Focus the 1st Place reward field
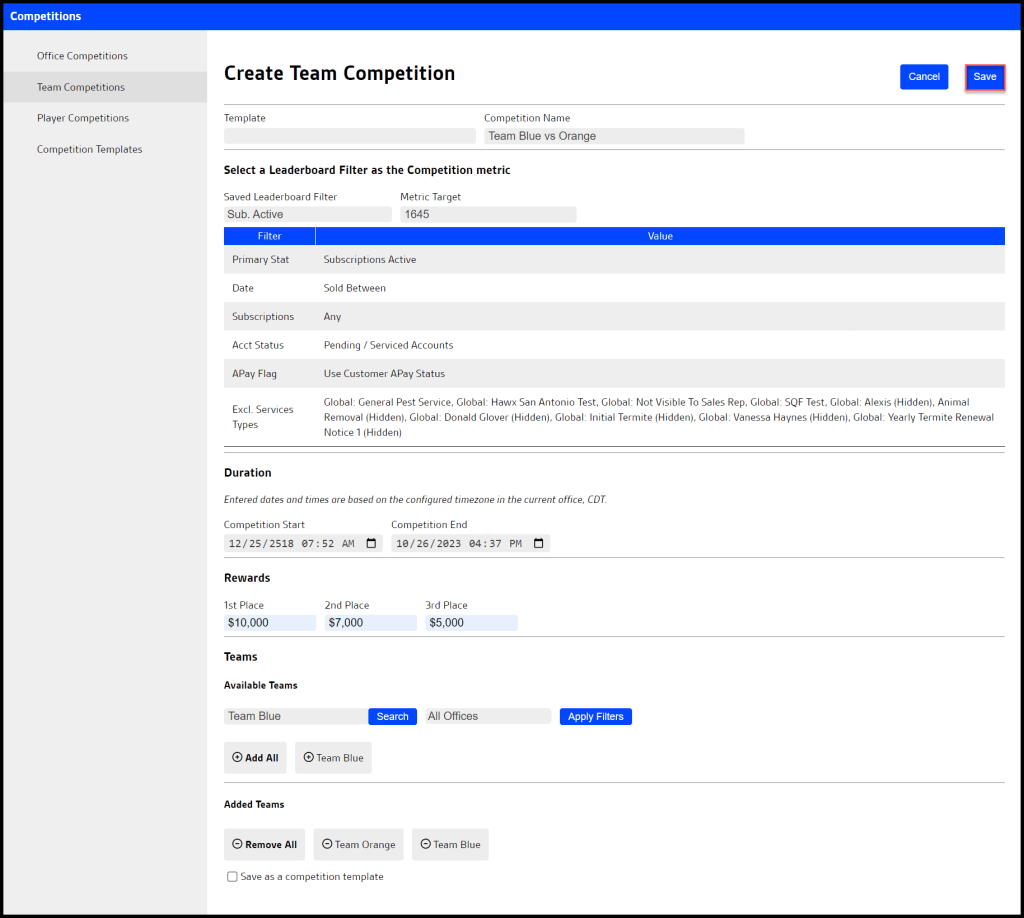Screen dimensions: 1024x918 [269, 623]
